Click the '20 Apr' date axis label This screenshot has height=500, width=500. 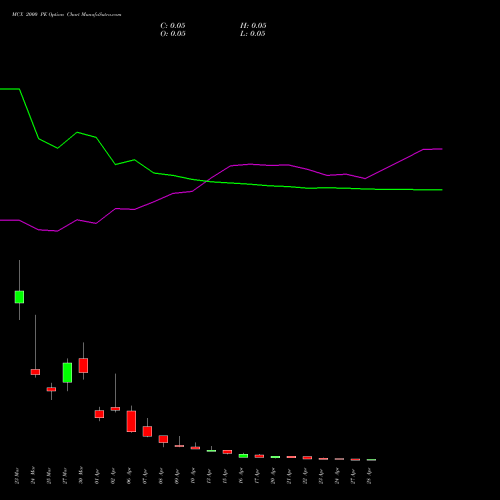click(x=273, y=476)
